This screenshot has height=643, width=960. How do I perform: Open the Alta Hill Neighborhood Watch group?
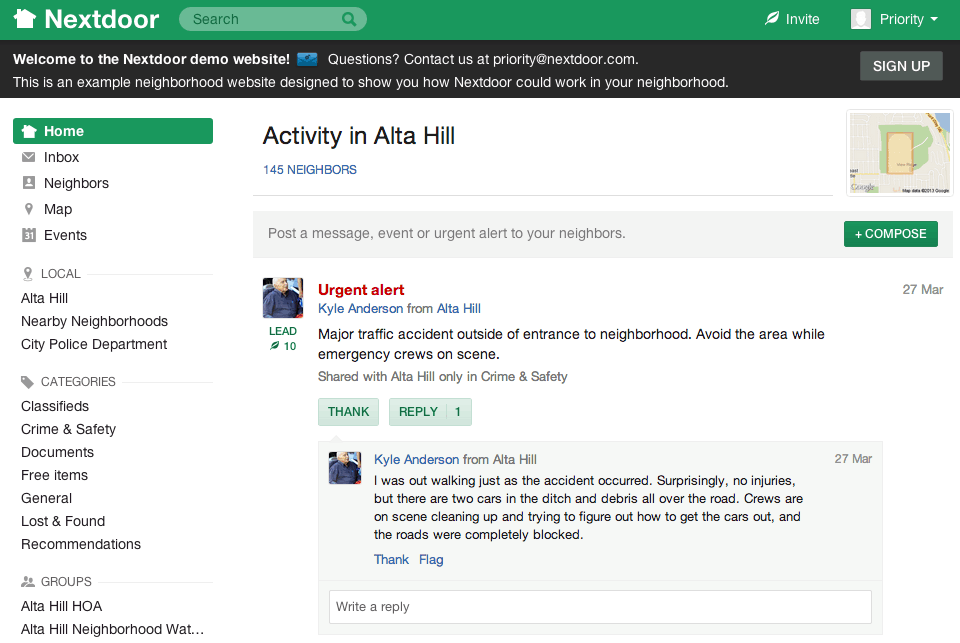pos(112,630)
